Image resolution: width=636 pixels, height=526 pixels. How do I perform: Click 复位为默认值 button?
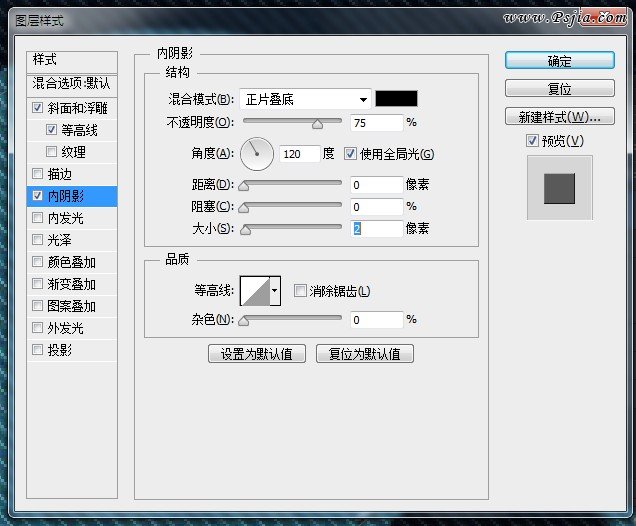pos(365,354)
